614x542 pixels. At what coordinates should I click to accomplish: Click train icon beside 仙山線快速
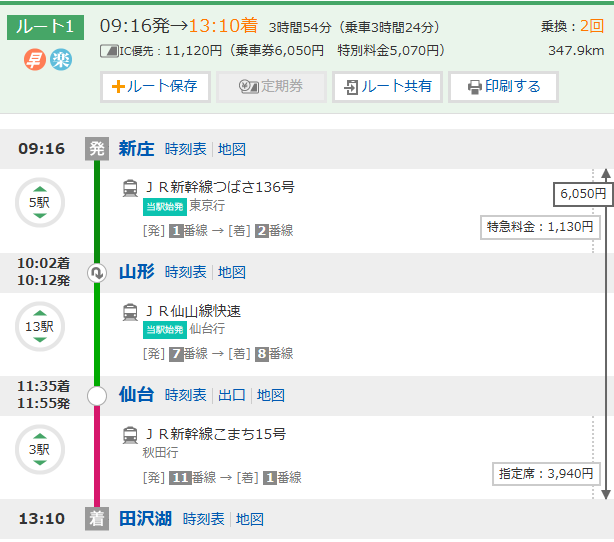(131, 311)
